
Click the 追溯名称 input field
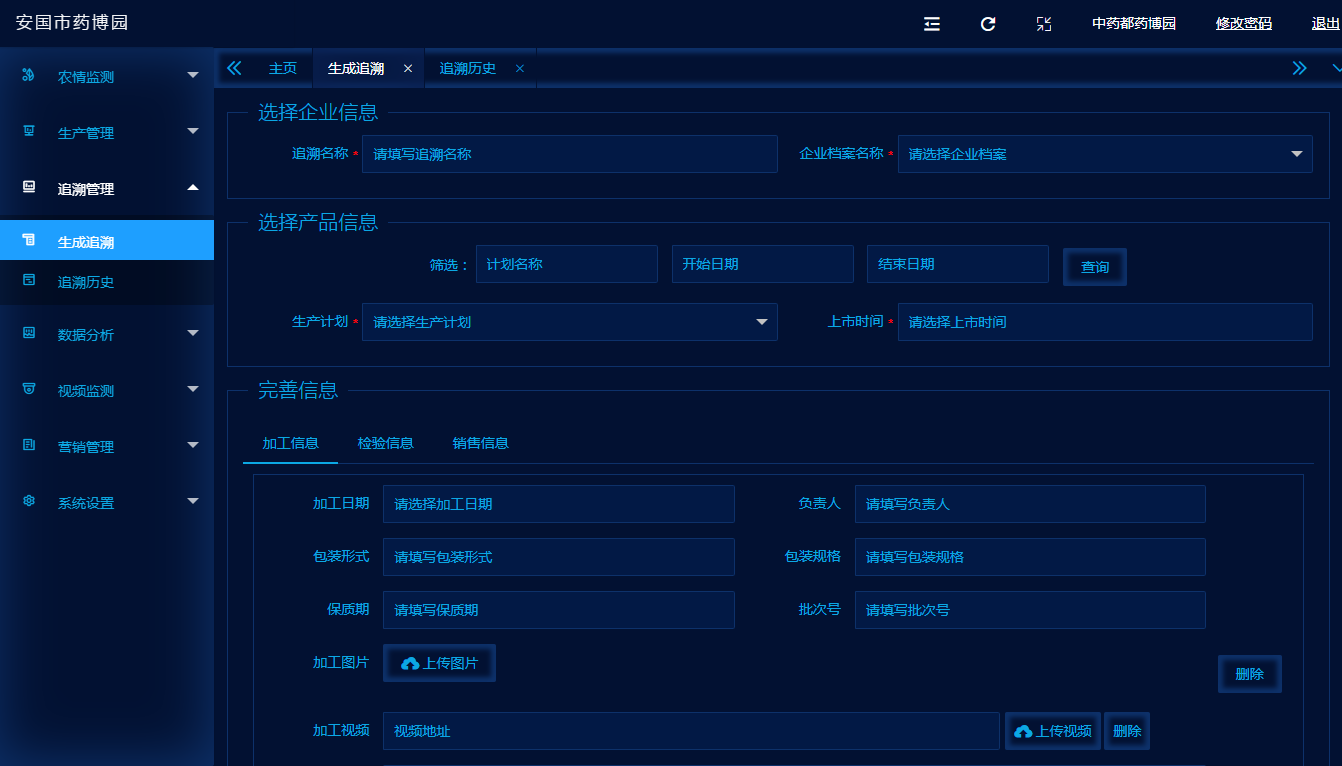tap(569, 154)
